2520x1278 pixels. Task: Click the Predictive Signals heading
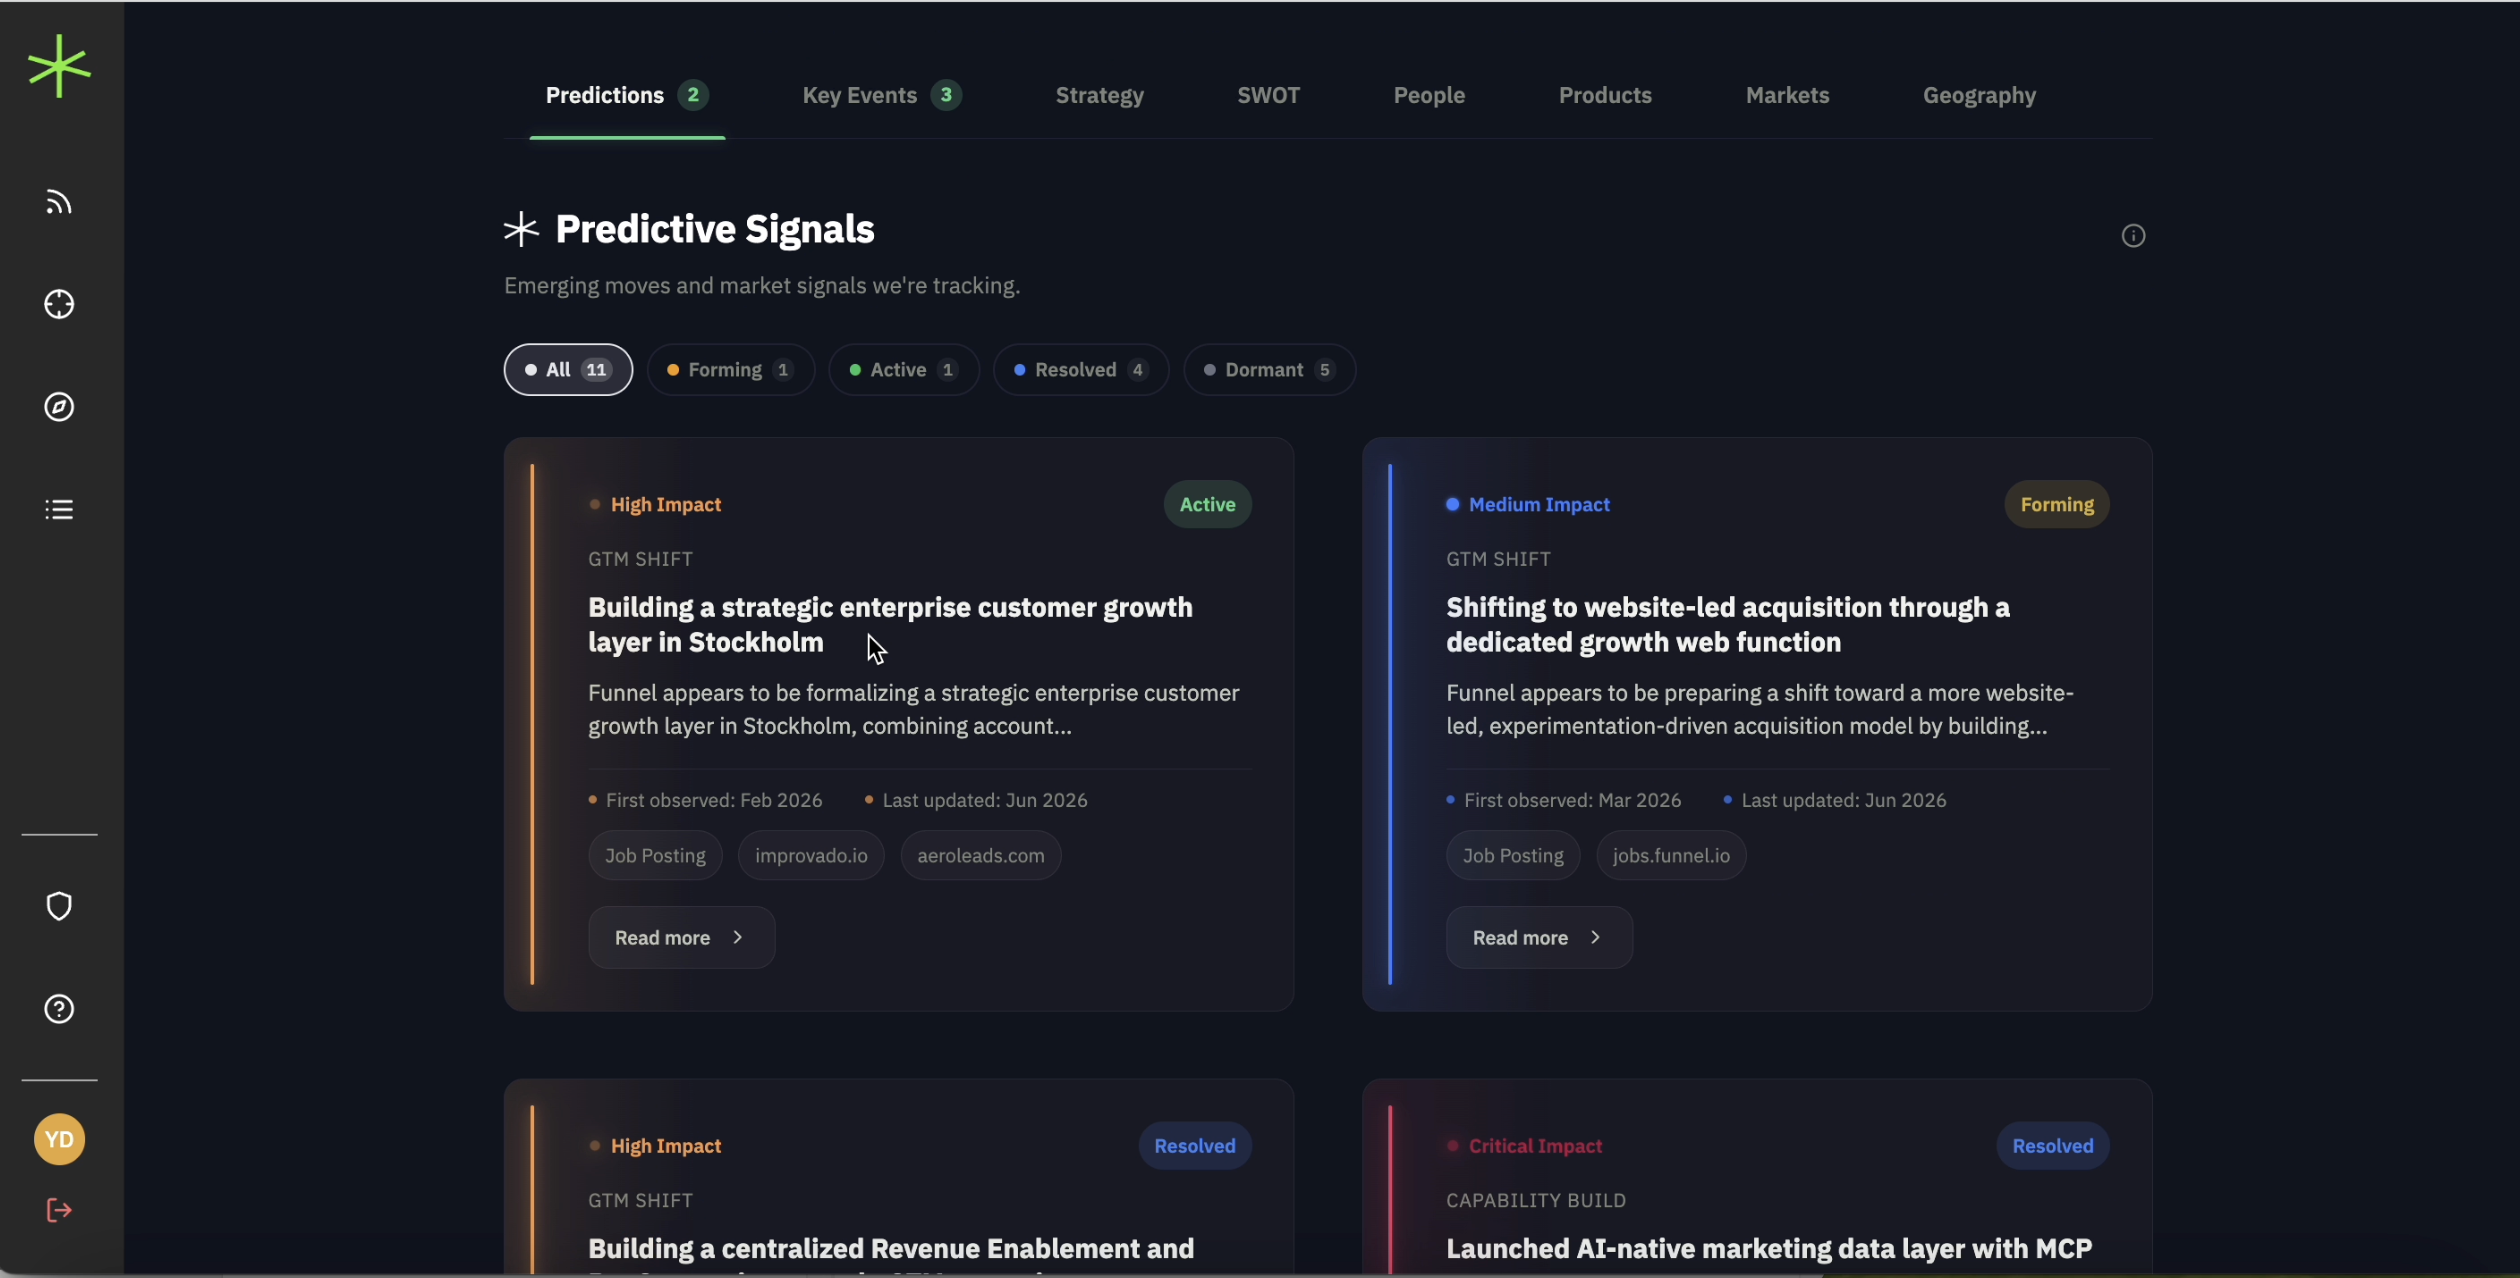pos(715,230)
